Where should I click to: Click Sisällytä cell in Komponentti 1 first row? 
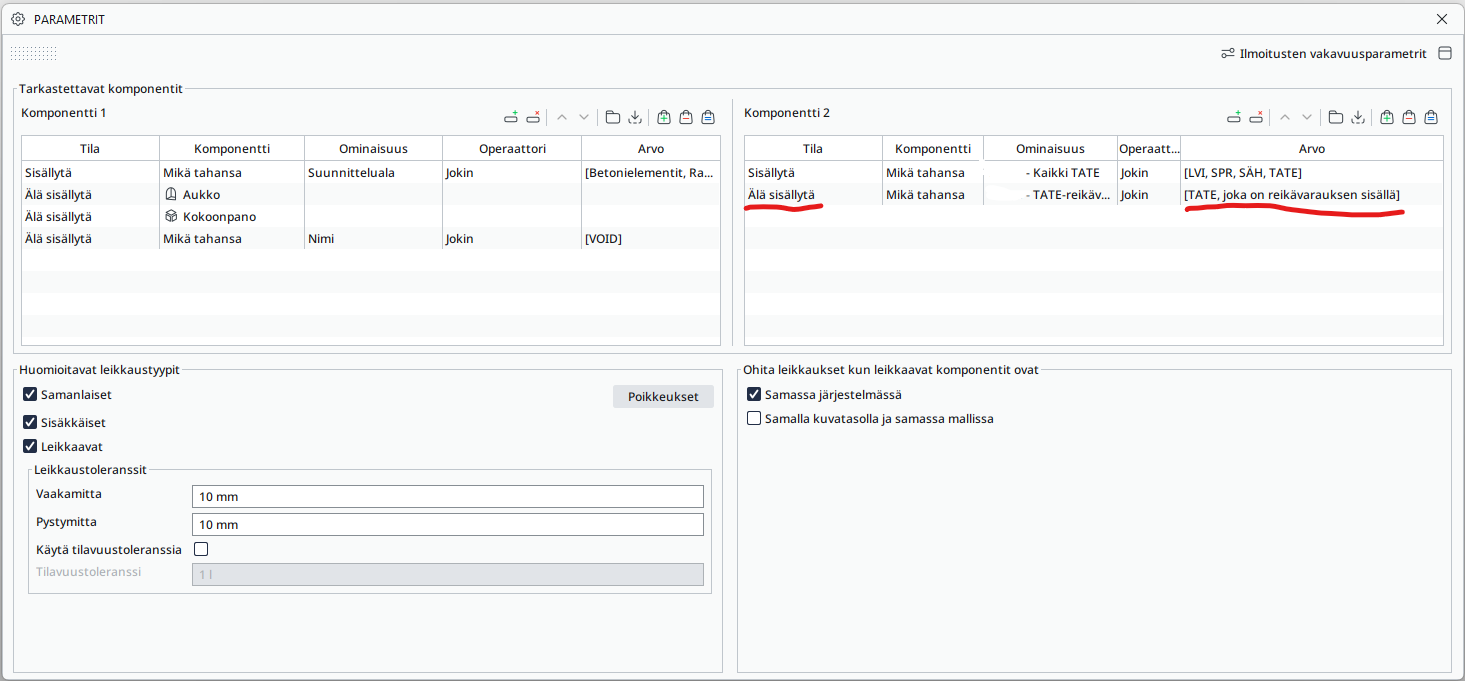[x=90, y=172]
